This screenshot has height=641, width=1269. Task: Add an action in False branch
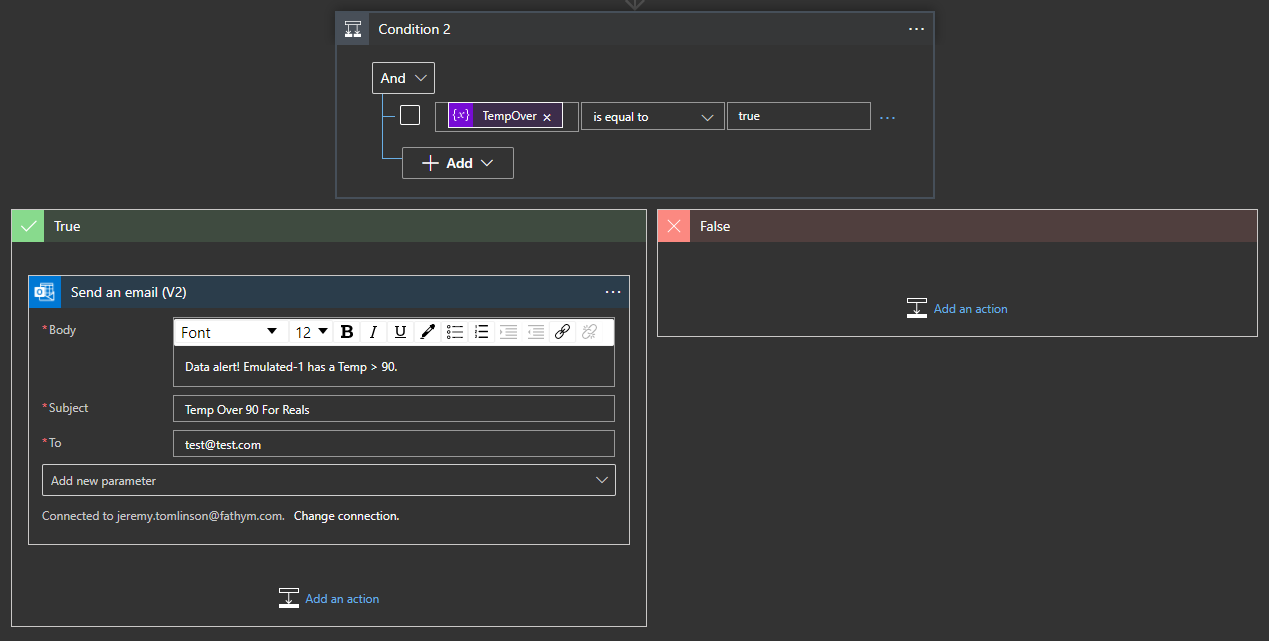click(957, 309)
